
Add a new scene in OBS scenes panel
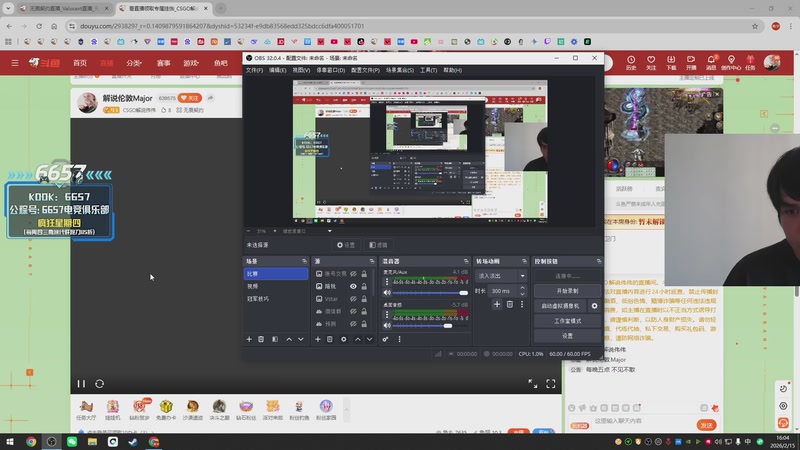coord(249,339)
